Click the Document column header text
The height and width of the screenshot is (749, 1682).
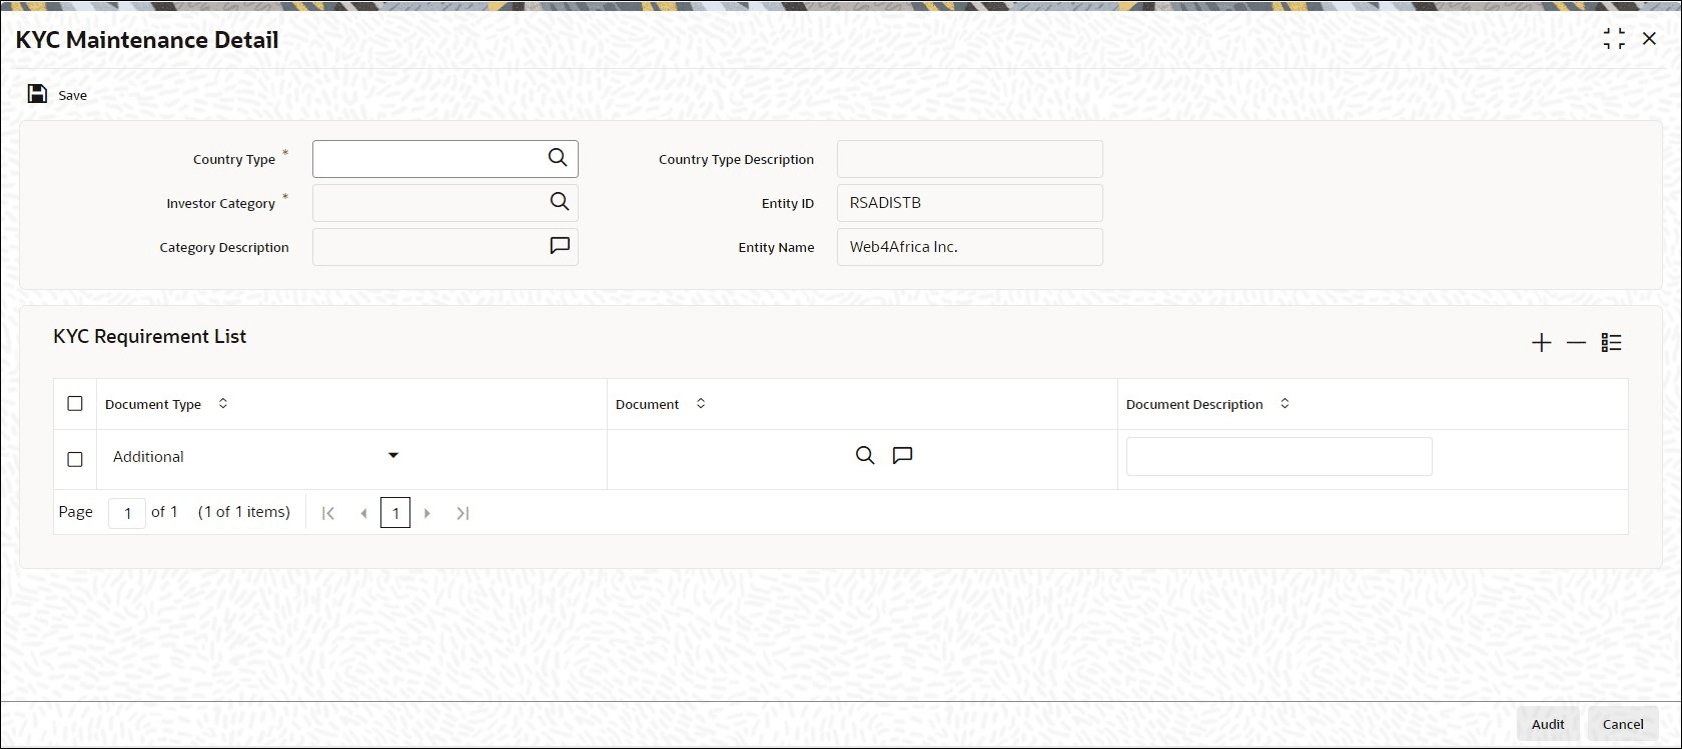647,404
